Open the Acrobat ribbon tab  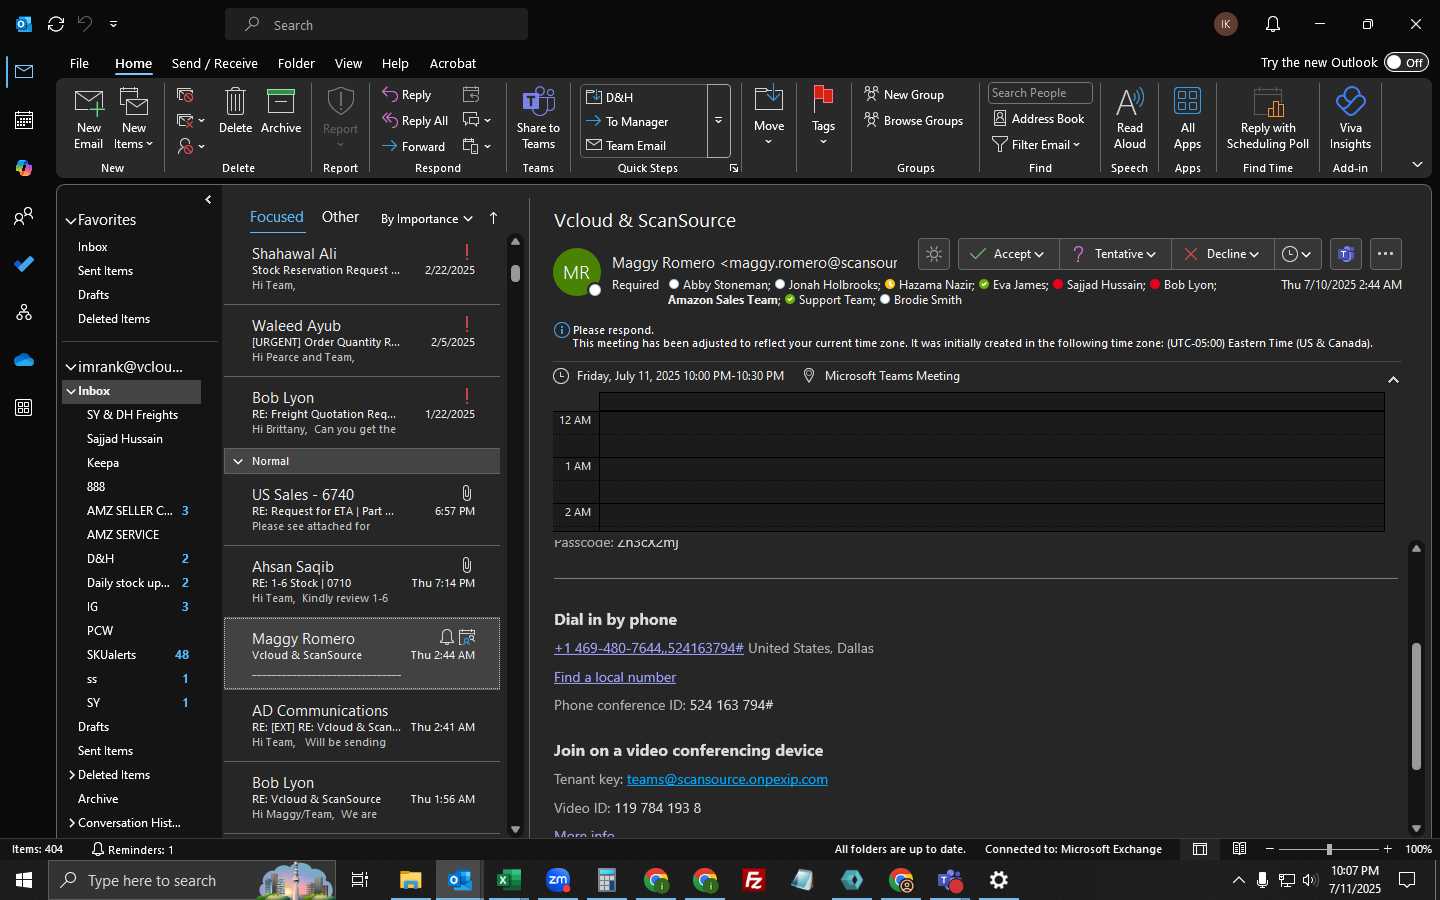(x=453, y=63)
